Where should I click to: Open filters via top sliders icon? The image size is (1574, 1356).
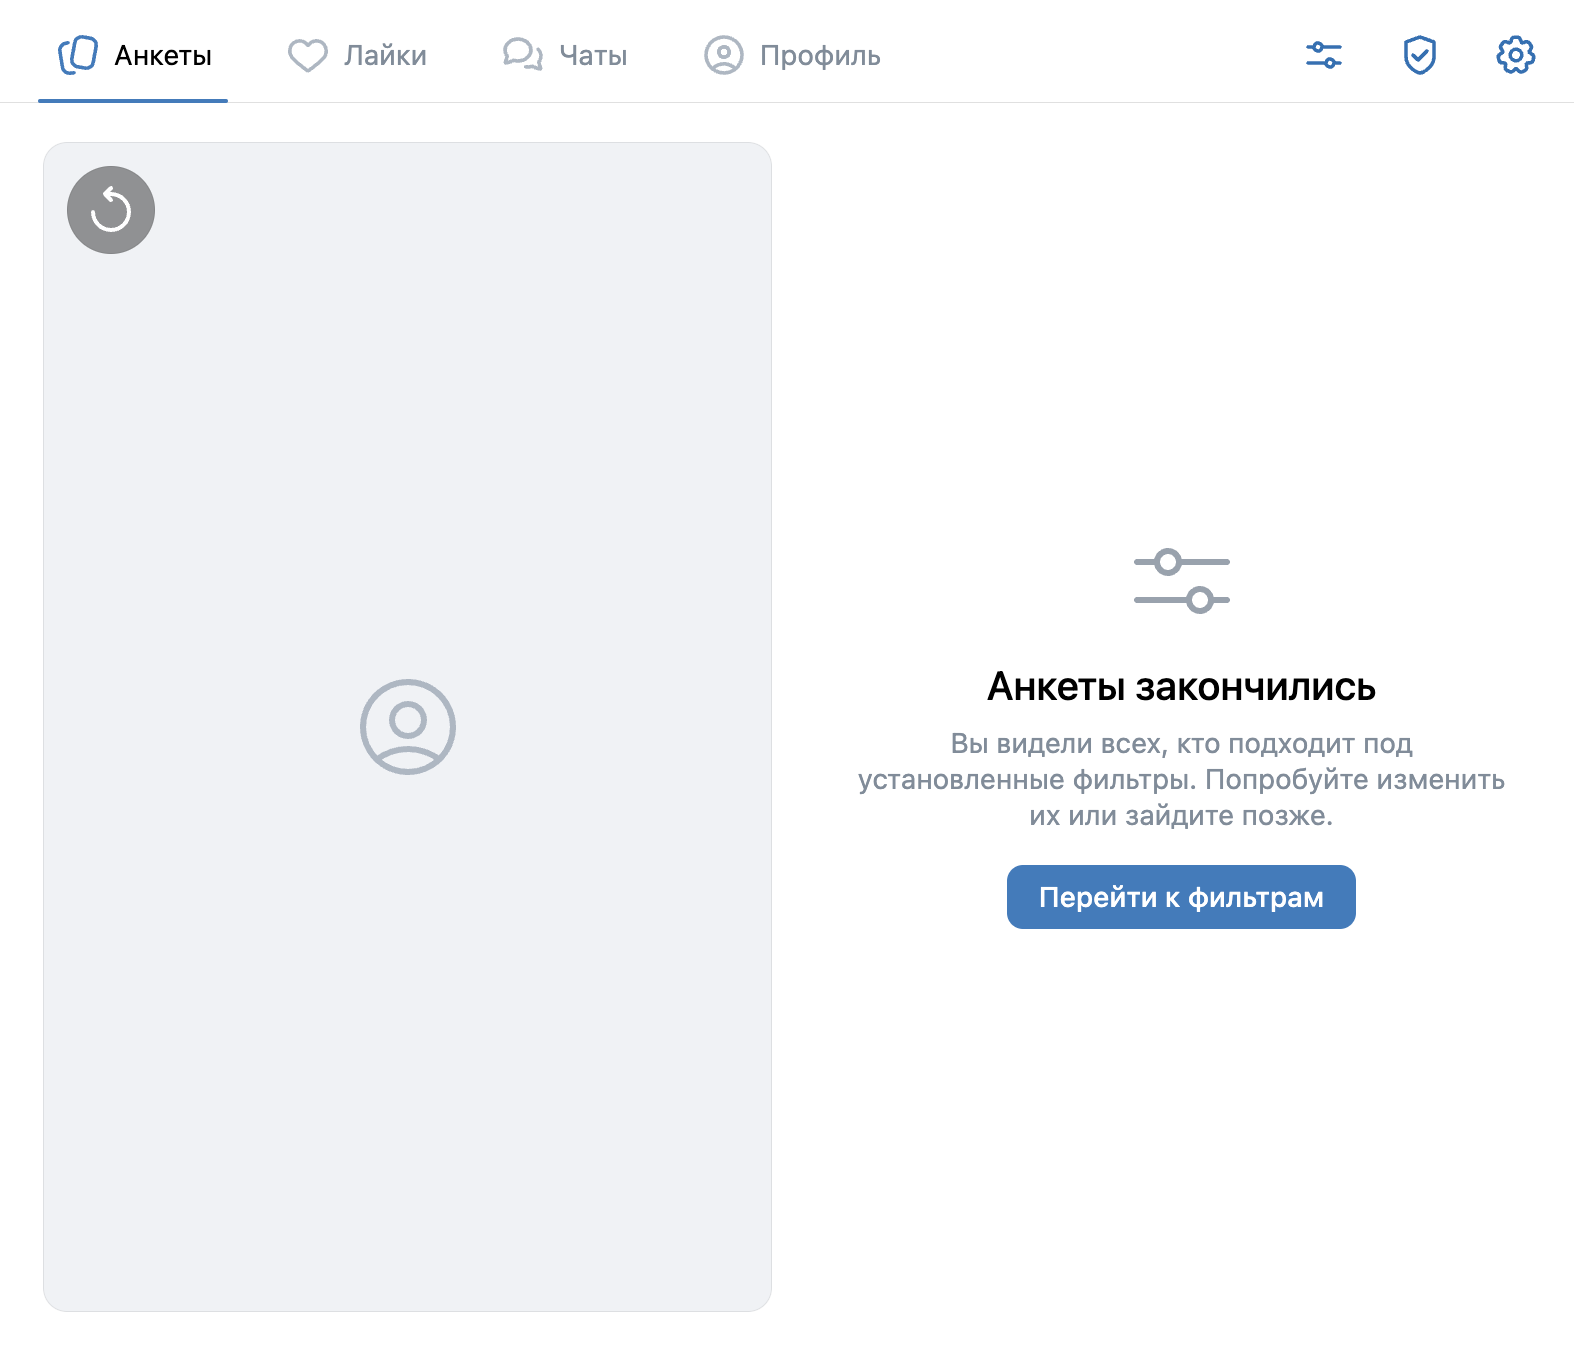point(1324,55)
